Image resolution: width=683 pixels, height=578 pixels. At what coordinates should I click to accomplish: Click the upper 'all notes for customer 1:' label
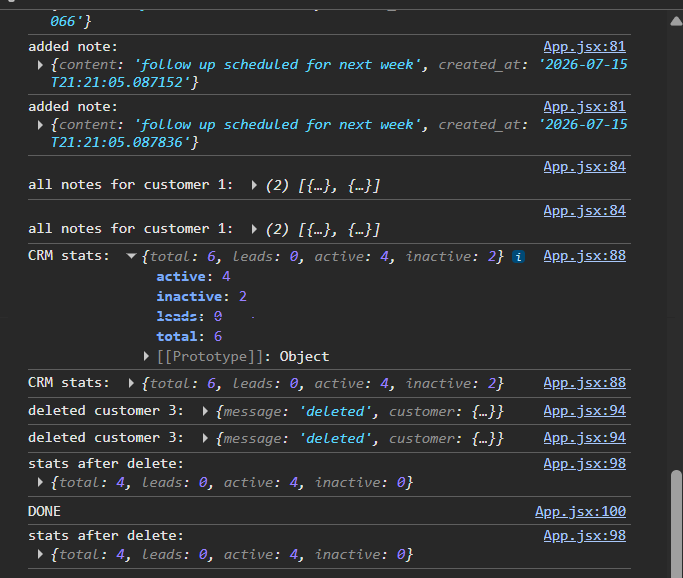pyautogui.click(x=131, y=185)
